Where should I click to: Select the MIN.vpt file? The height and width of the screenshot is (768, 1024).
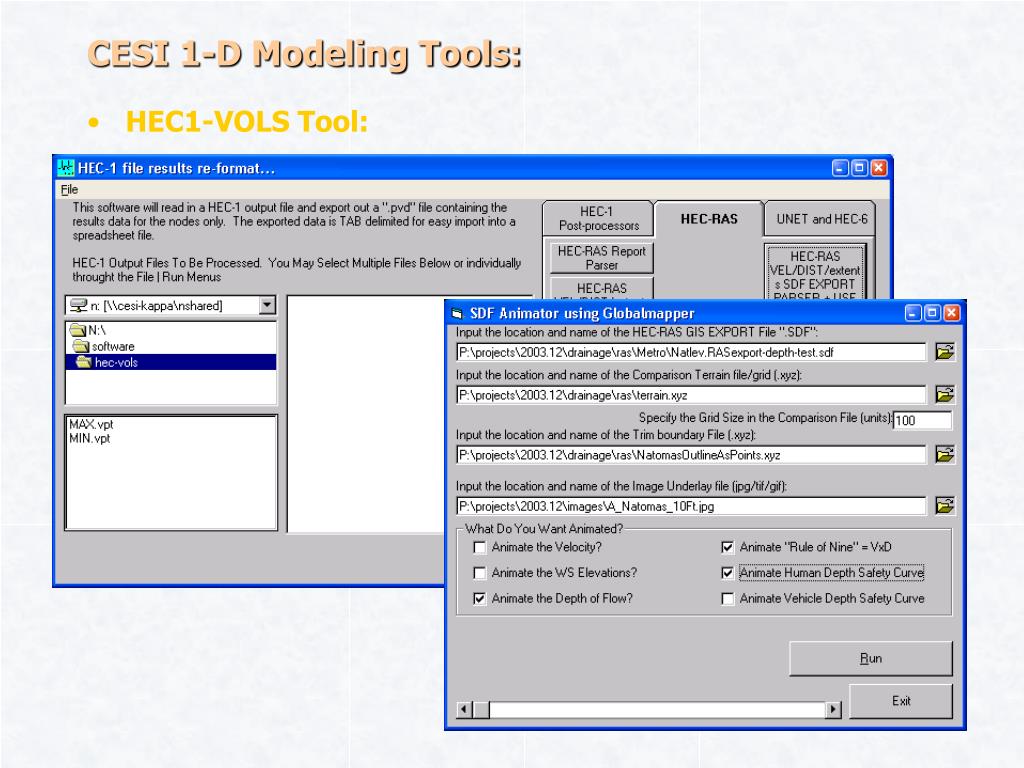click(89, 438)
